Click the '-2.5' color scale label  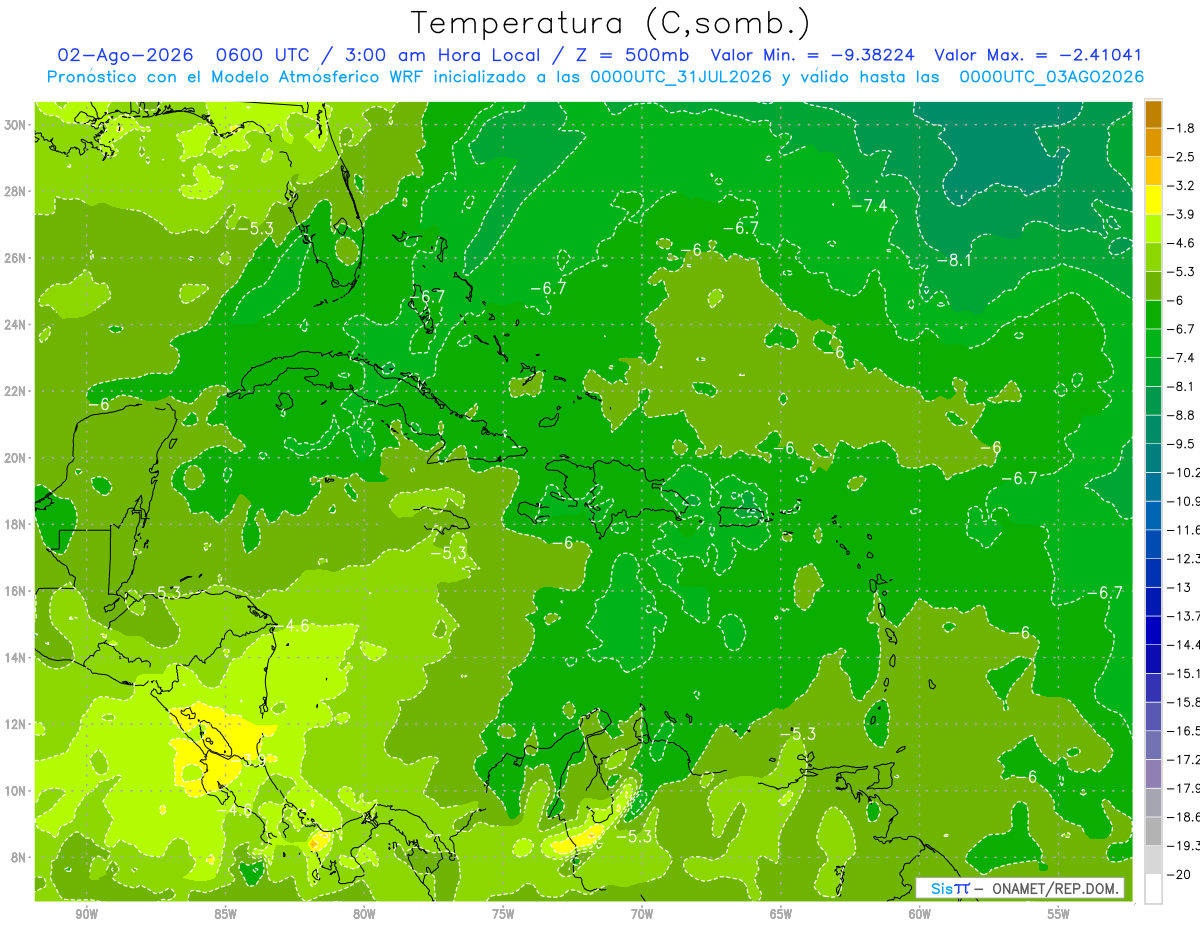click(x=1182, y=157)
